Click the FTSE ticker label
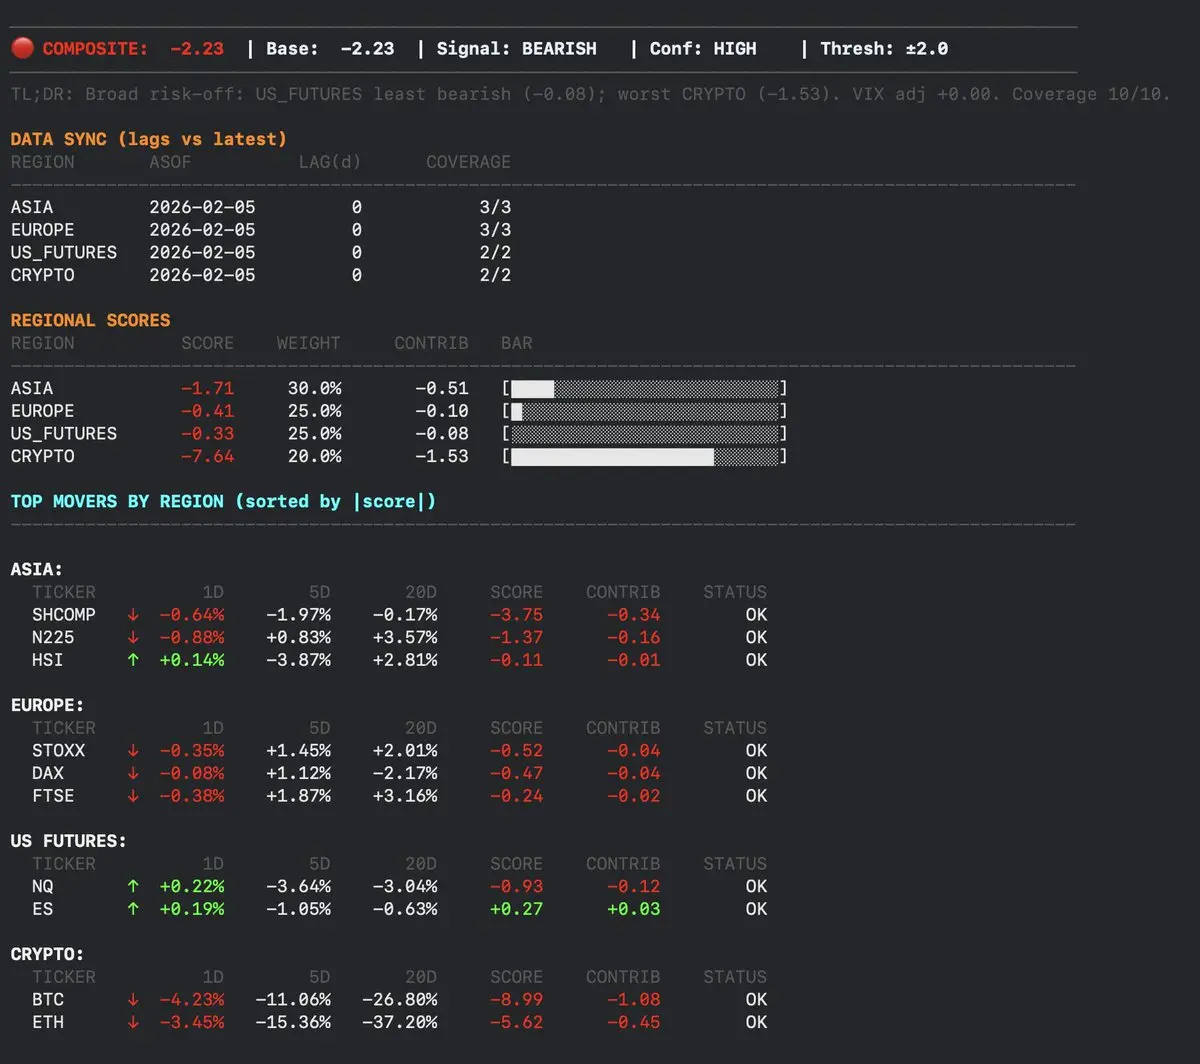 [x=53, y=796]
